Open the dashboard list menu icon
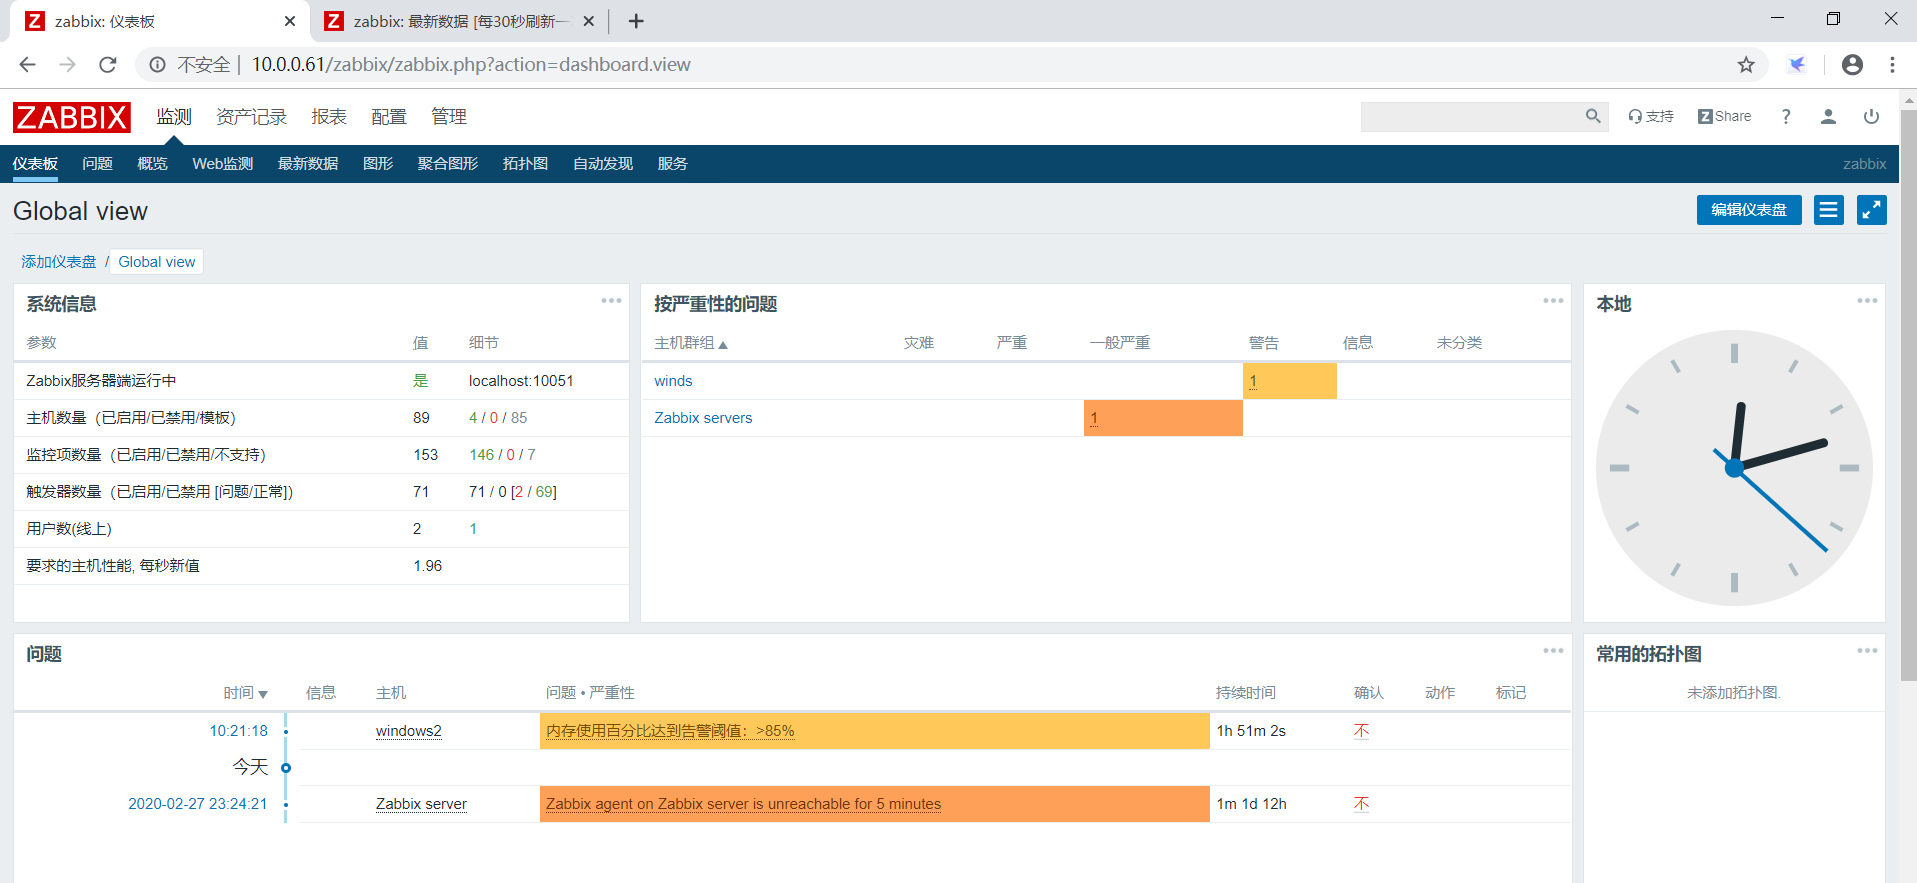This screenshot has height=883, width=1917. [1829, 210]
